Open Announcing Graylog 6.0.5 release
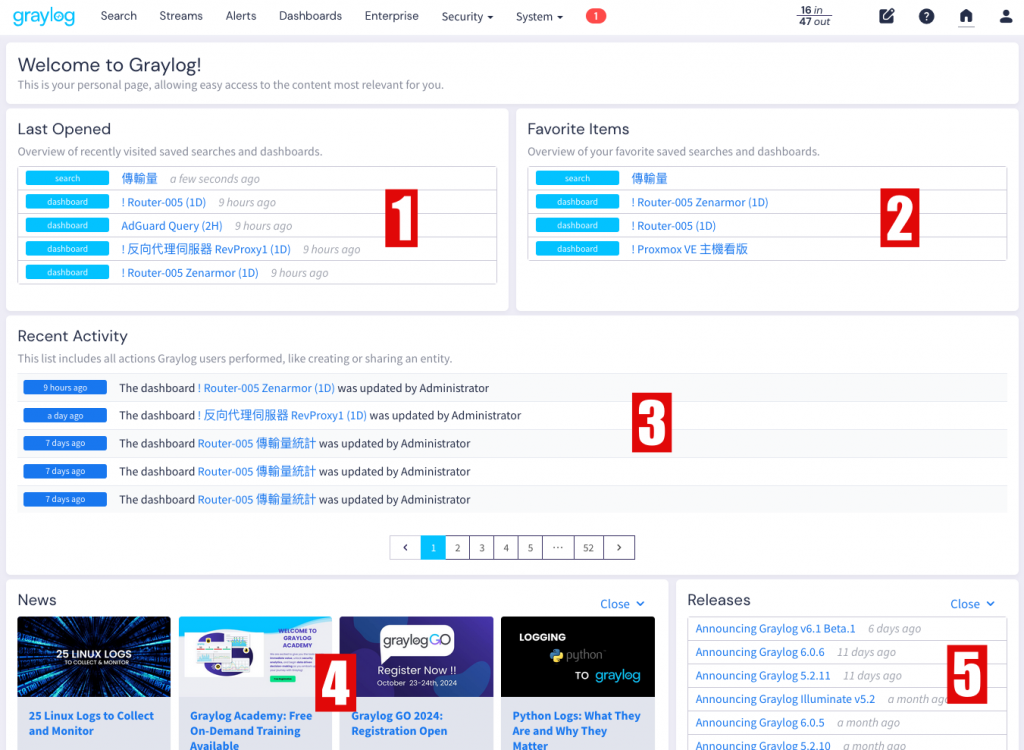Viewport: 1024px width, 750px height. (760, 723)
